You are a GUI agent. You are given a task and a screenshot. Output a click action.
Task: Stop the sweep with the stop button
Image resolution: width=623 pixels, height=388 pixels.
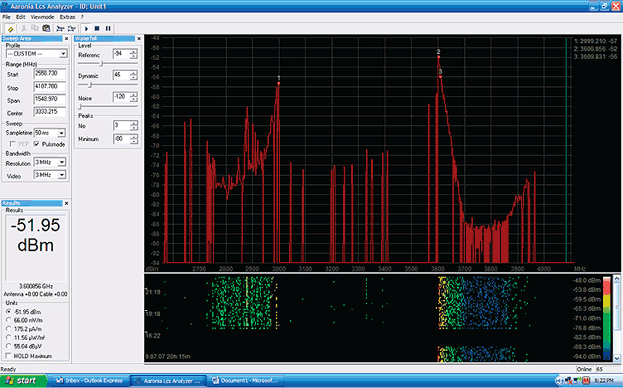[97, 28]
